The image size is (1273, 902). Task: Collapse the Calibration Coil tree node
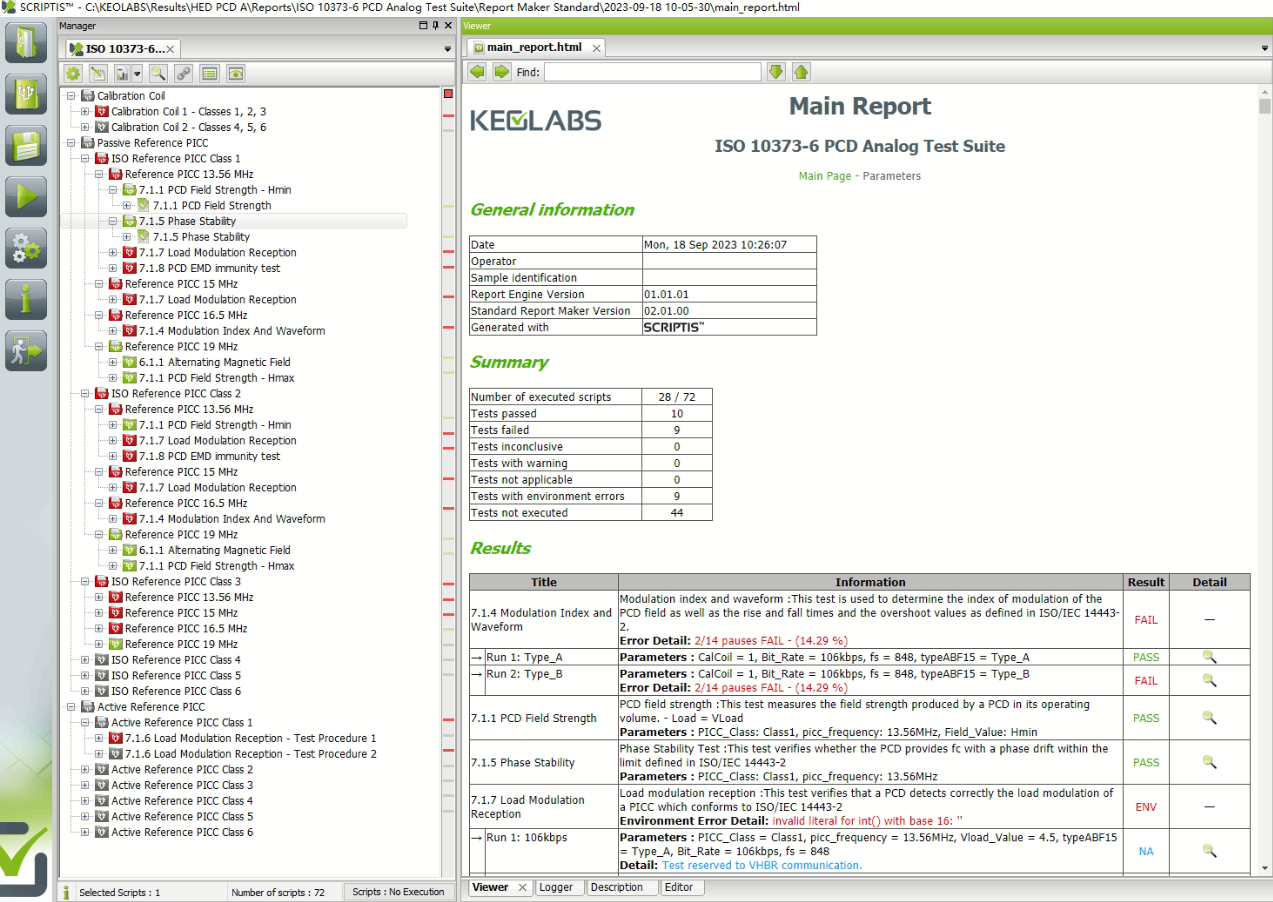click(71, 96)
